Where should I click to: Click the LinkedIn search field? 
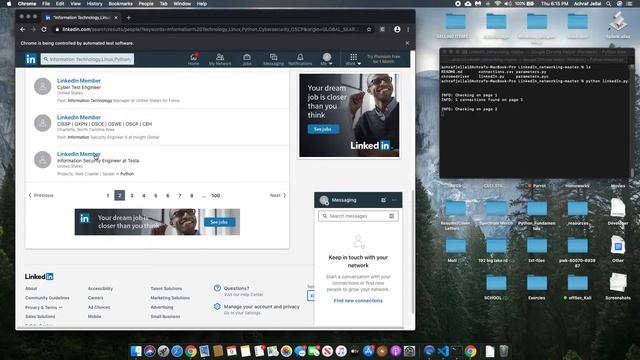coord(87,59)
